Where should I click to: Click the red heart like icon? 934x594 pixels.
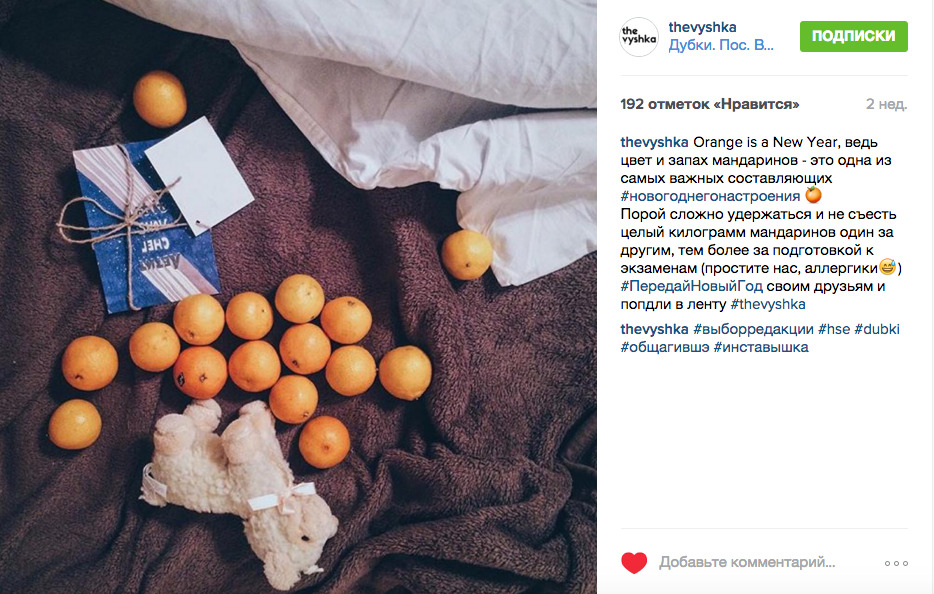[634, 563]
